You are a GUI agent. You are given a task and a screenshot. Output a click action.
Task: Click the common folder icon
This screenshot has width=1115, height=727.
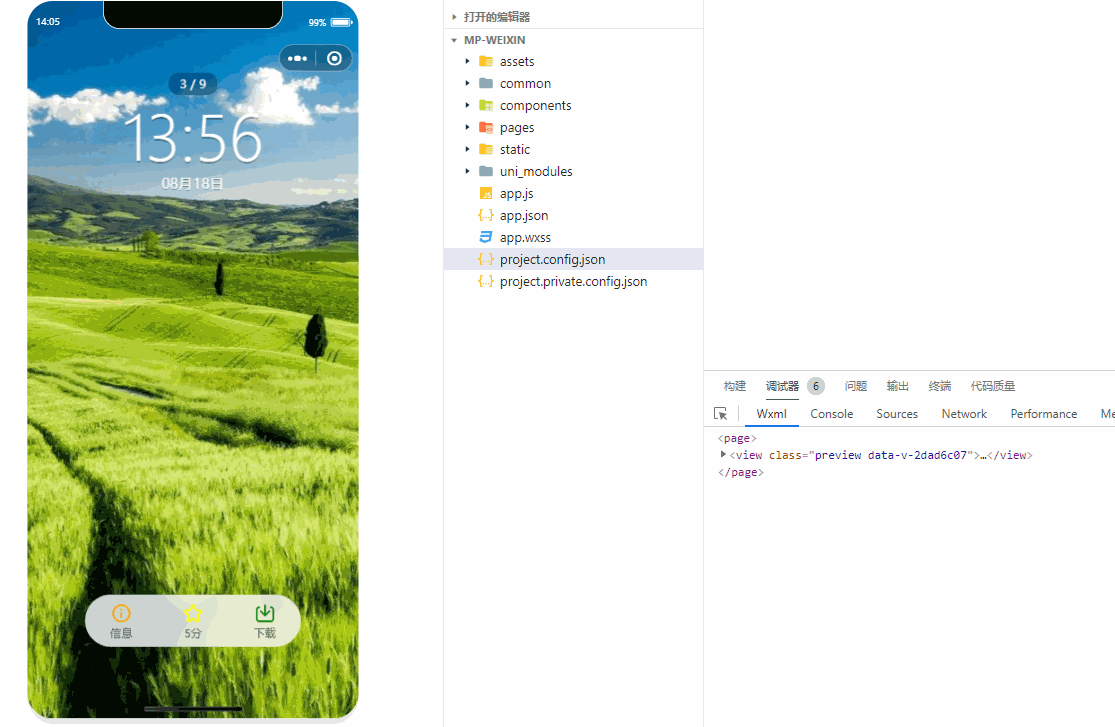click(486, 83)
